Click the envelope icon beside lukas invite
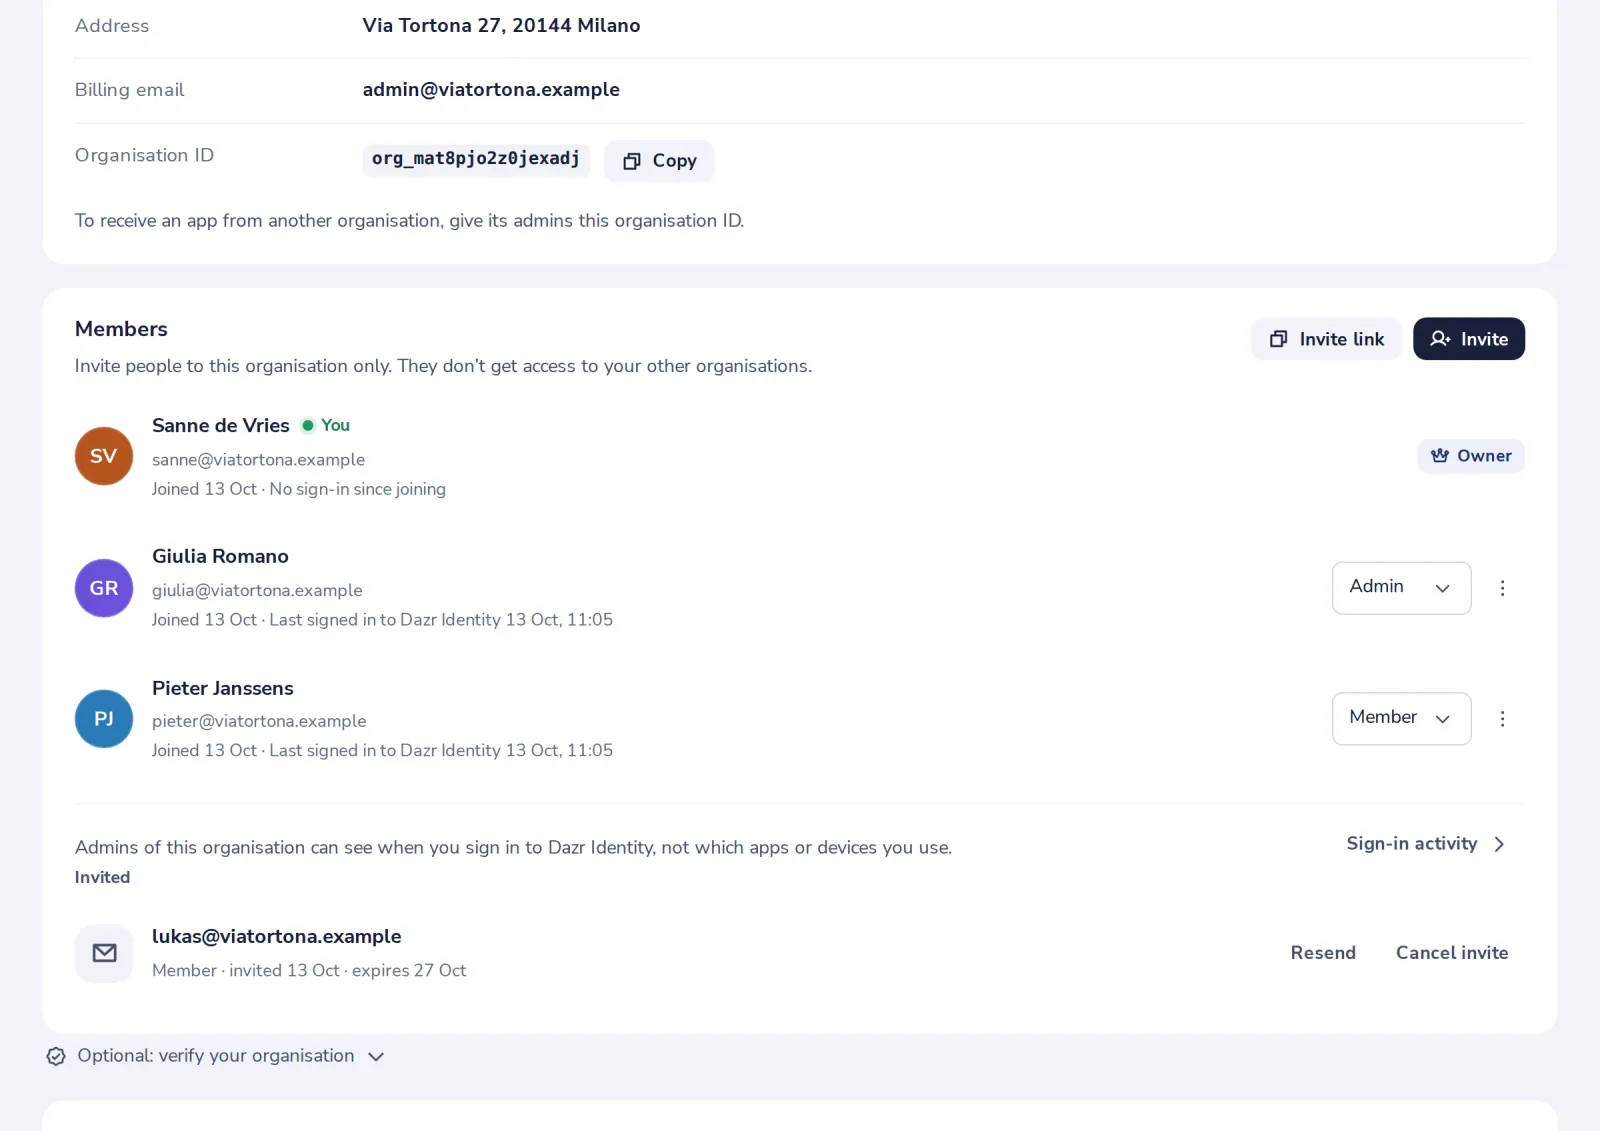Viewport: 1600px width, 1131px height. [x=104, y=953]
